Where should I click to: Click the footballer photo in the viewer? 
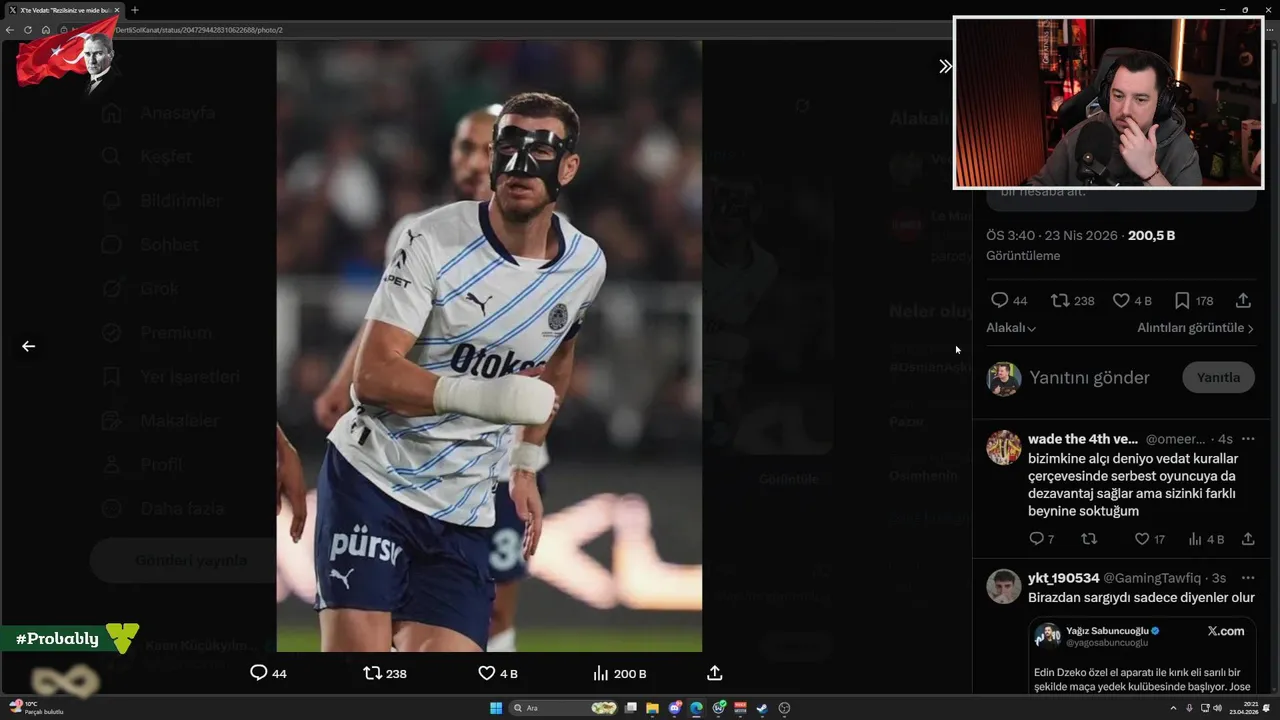(489, 346)
